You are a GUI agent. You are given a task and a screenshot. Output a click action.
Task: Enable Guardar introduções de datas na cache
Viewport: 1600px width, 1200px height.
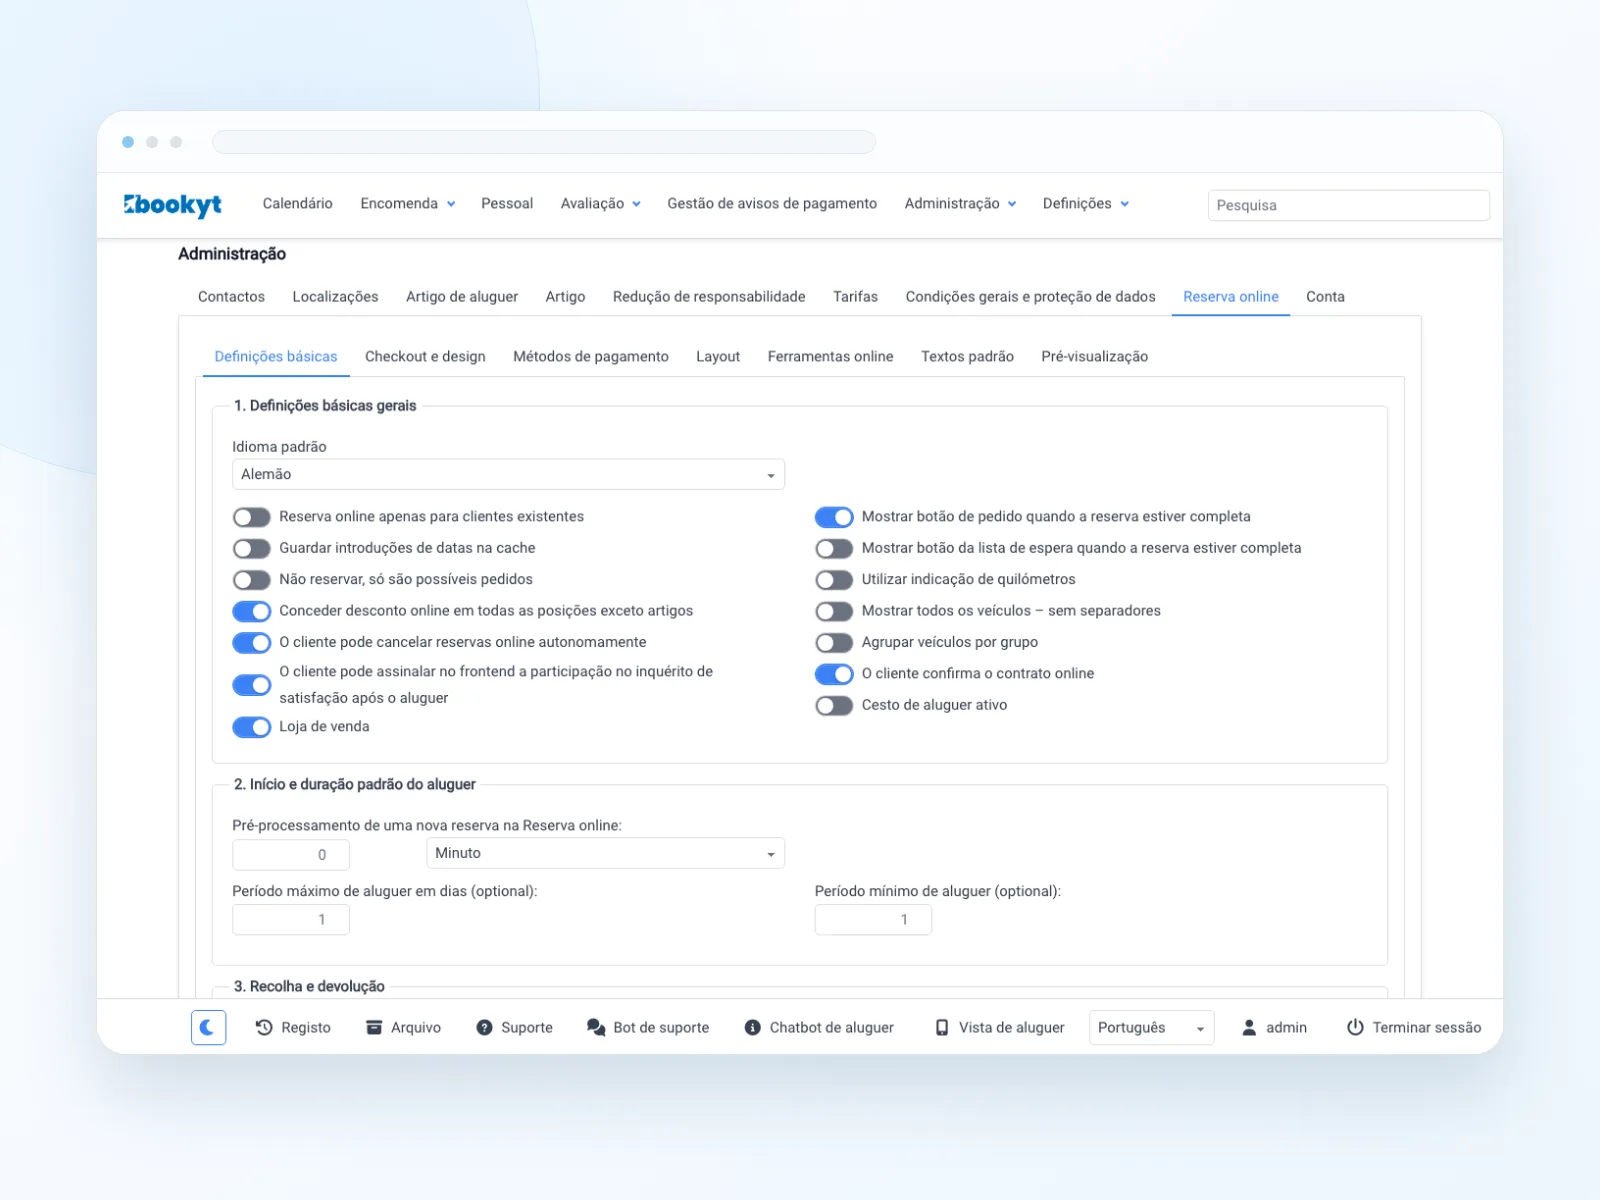pyautogui.click(x=252, y=548)
